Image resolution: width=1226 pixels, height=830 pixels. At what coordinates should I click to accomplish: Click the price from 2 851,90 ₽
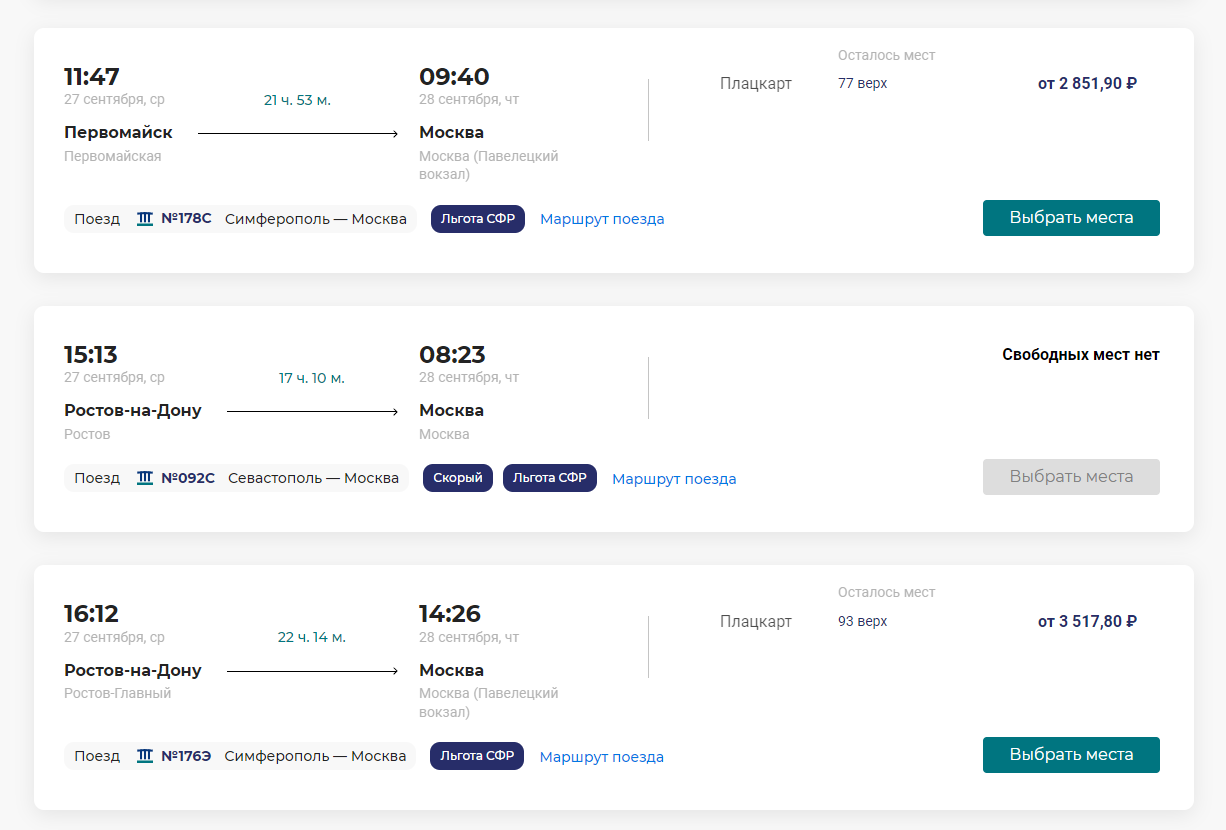point(1087,84)
